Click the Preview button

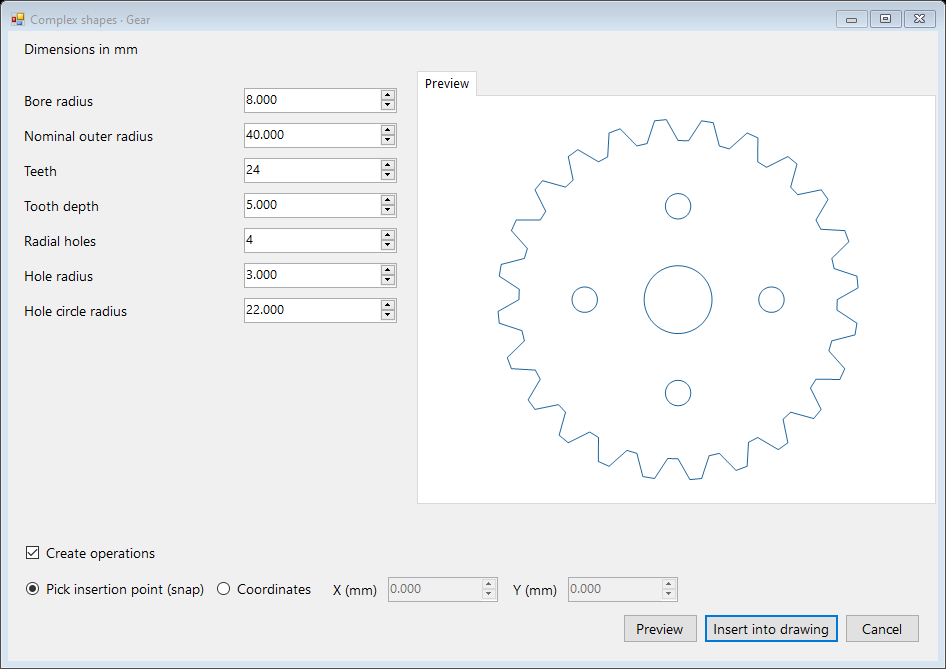pos(660,629)
